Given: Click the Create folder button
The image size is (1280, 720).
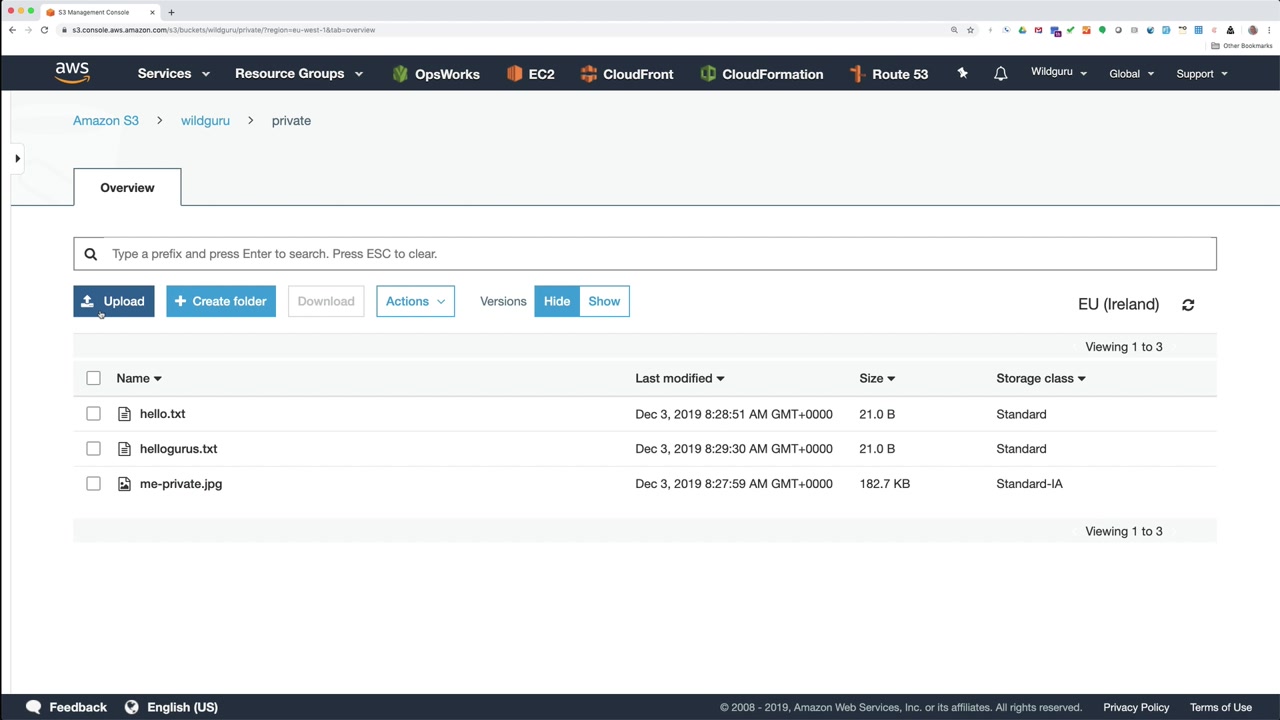Looking at the screenshot, I should [221, 301].
